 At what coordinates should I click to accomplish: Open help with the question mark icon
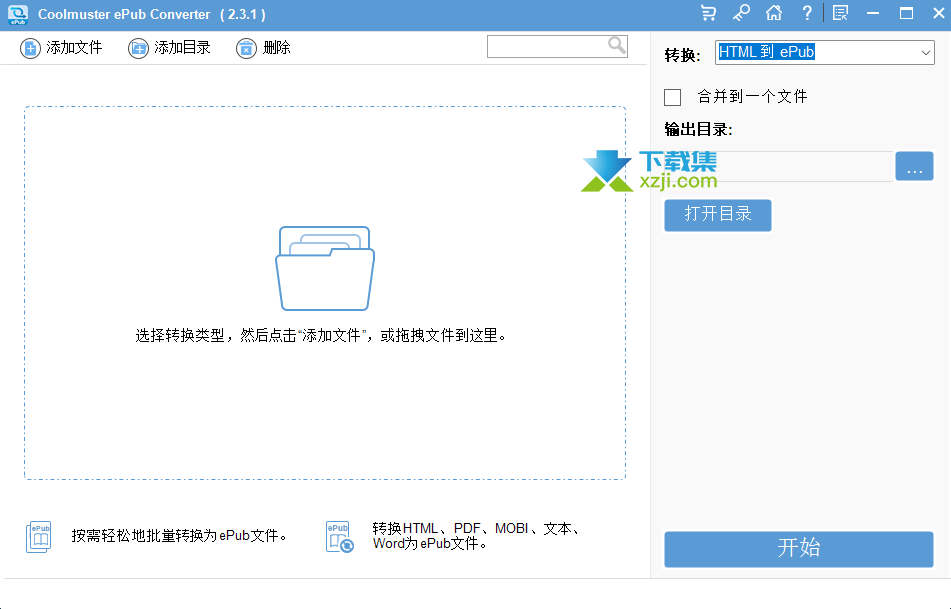point(806,14)
